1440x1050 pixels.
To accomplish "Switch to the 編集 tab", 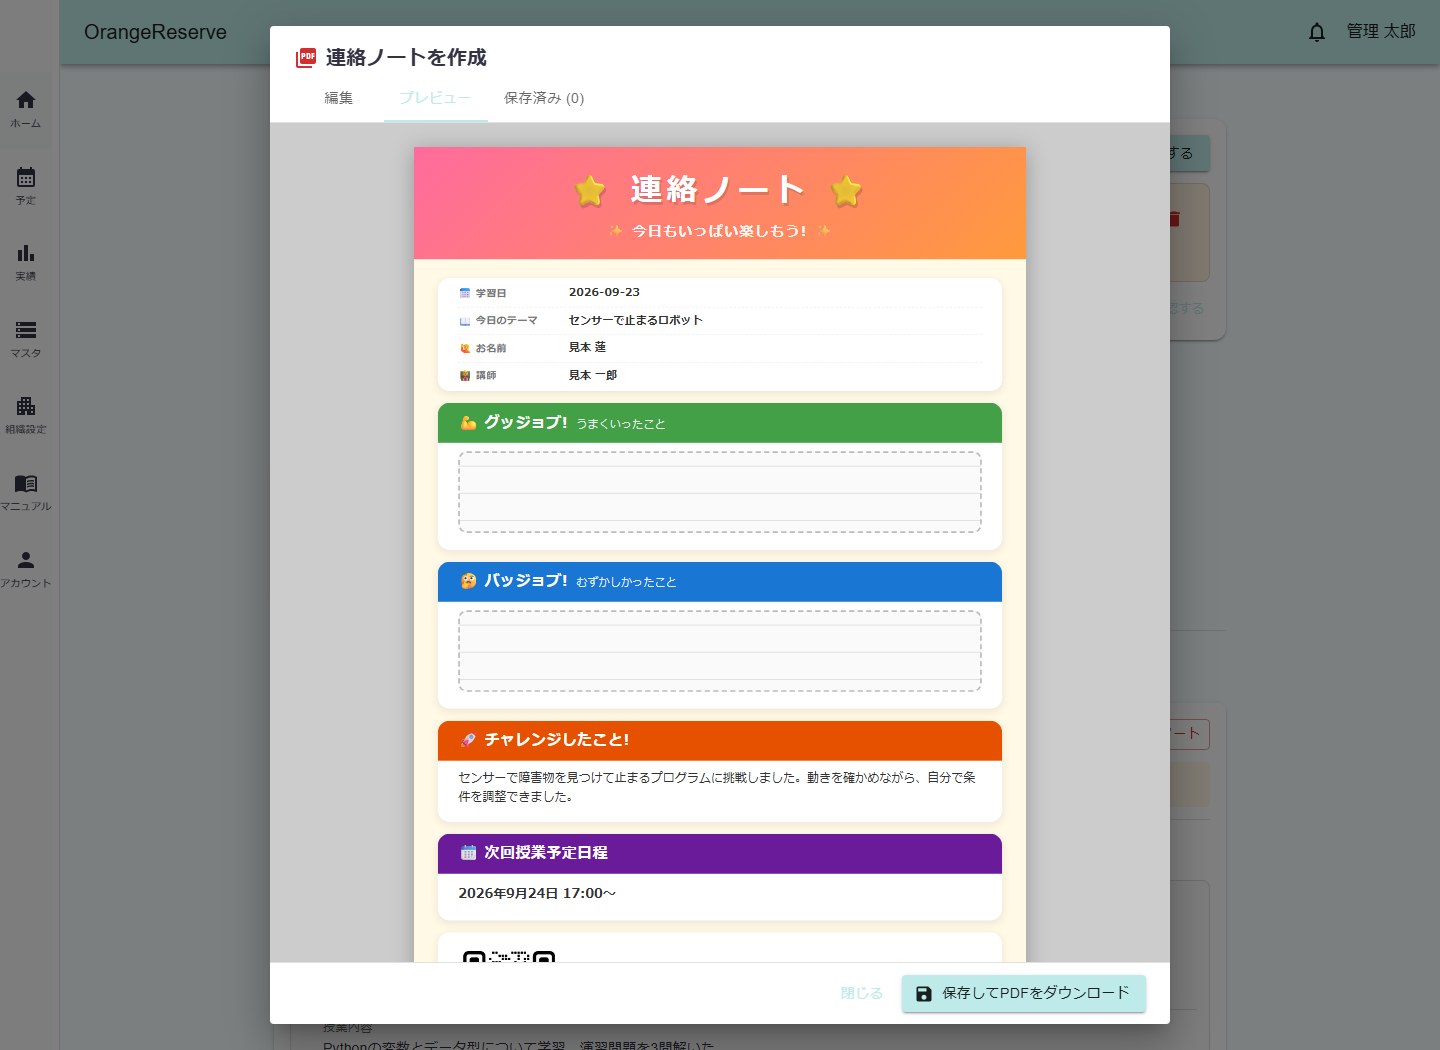I will [x=339, y=98].
